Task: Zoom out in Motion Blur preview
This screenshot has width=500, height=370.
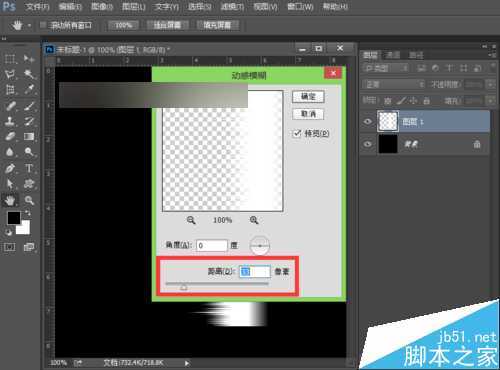Action: tap(191, 220)
